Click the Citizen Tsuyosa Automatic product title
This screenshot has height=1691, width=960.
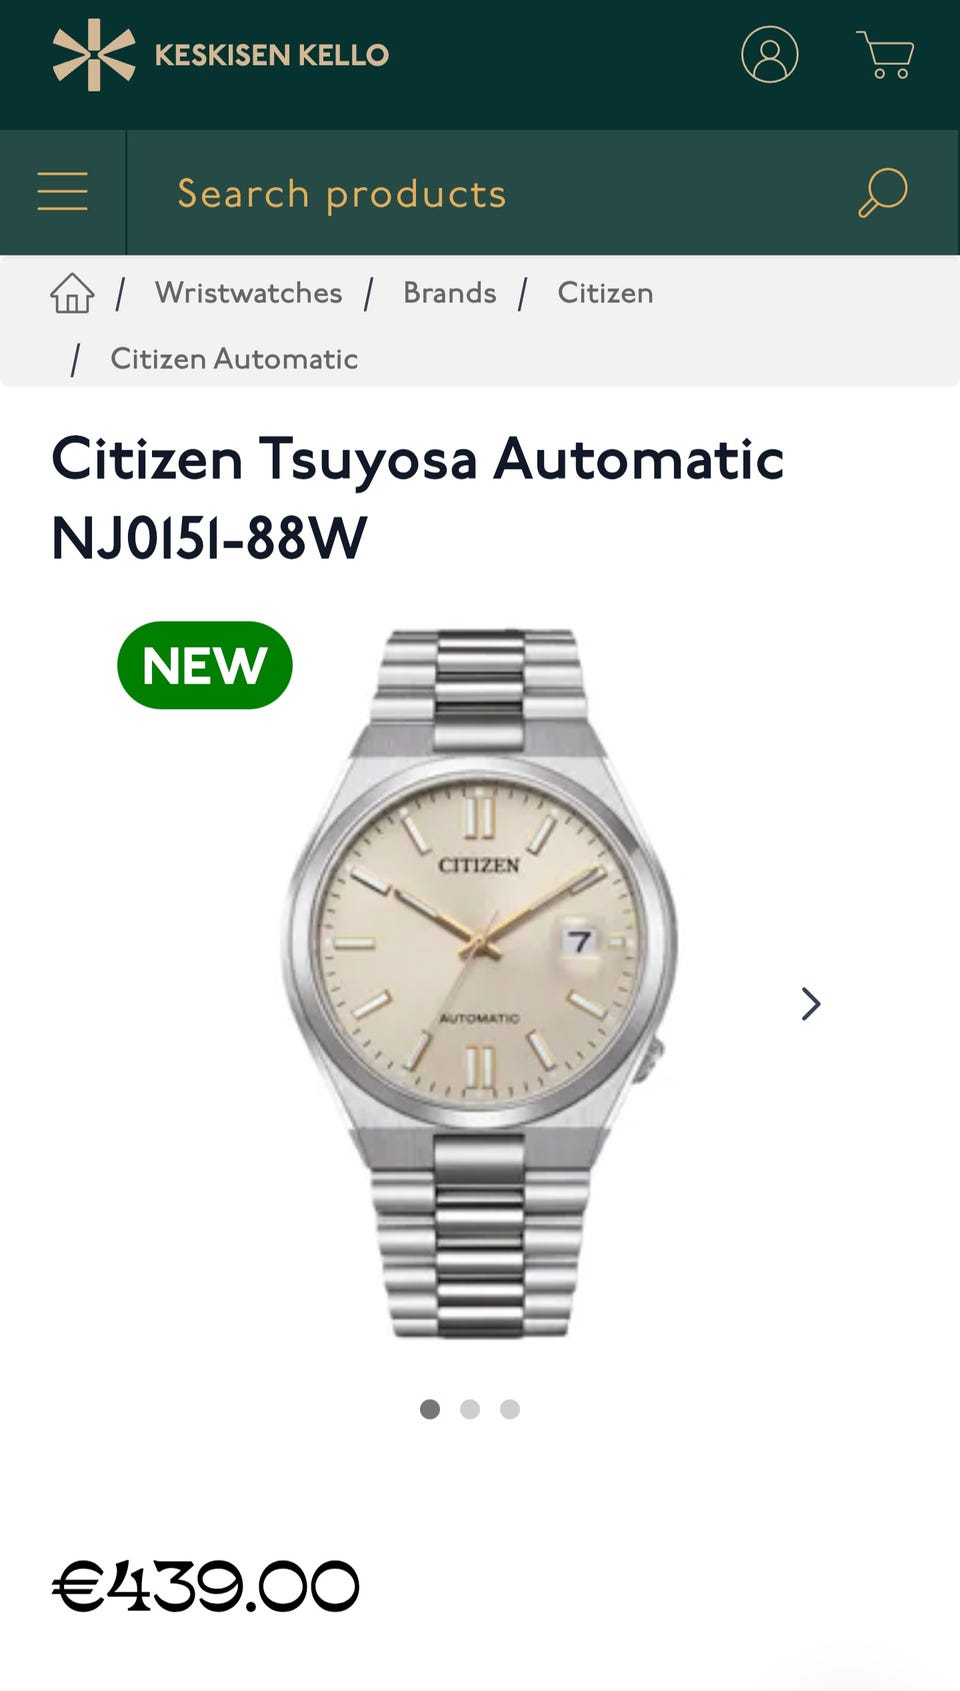(418, 498)
